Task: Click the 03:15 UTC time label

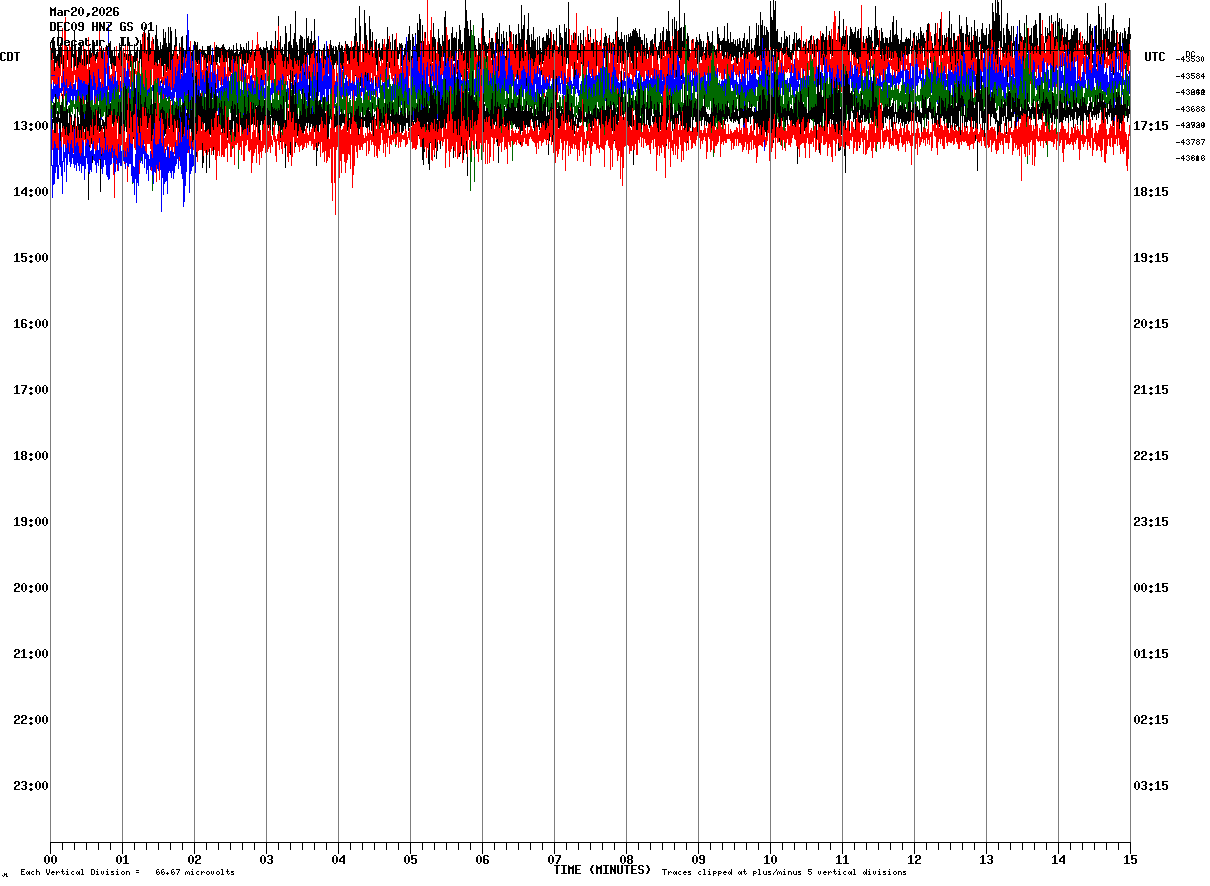Action: (x=1151, y=786)
